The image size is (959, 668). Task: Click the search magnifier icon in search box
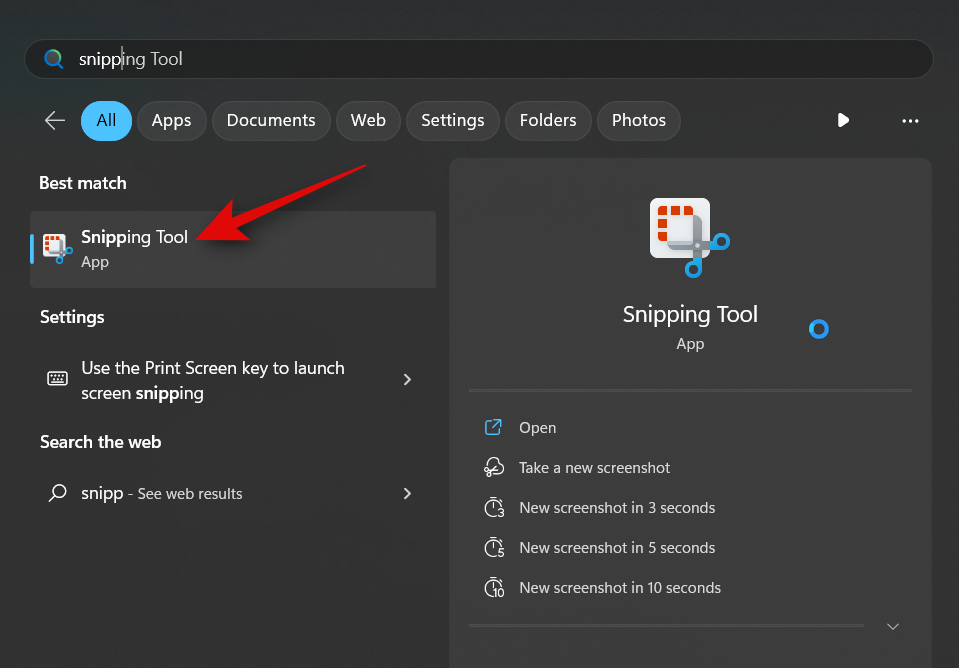click(x=54, y=59)
